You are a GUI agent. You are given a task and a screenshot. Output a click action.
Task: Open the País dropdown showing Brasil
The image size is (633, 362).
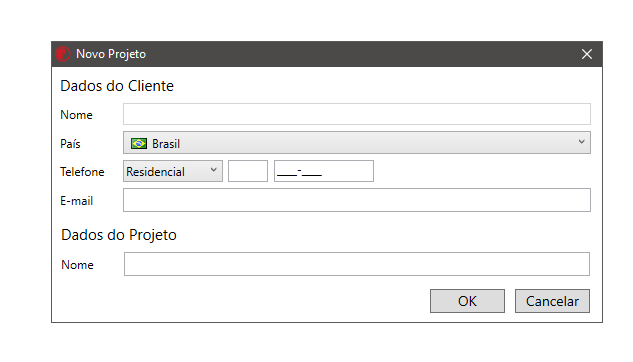click(357, 143)
